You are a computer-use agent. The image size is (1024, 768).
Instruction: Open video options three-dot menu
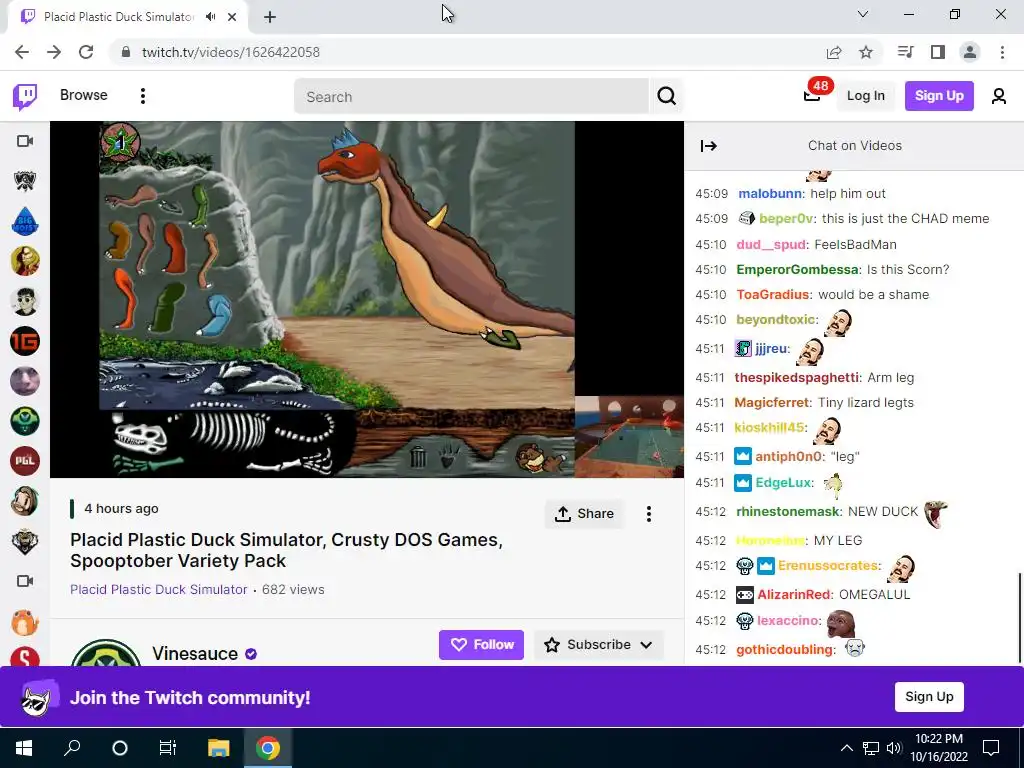pos(648,514)
